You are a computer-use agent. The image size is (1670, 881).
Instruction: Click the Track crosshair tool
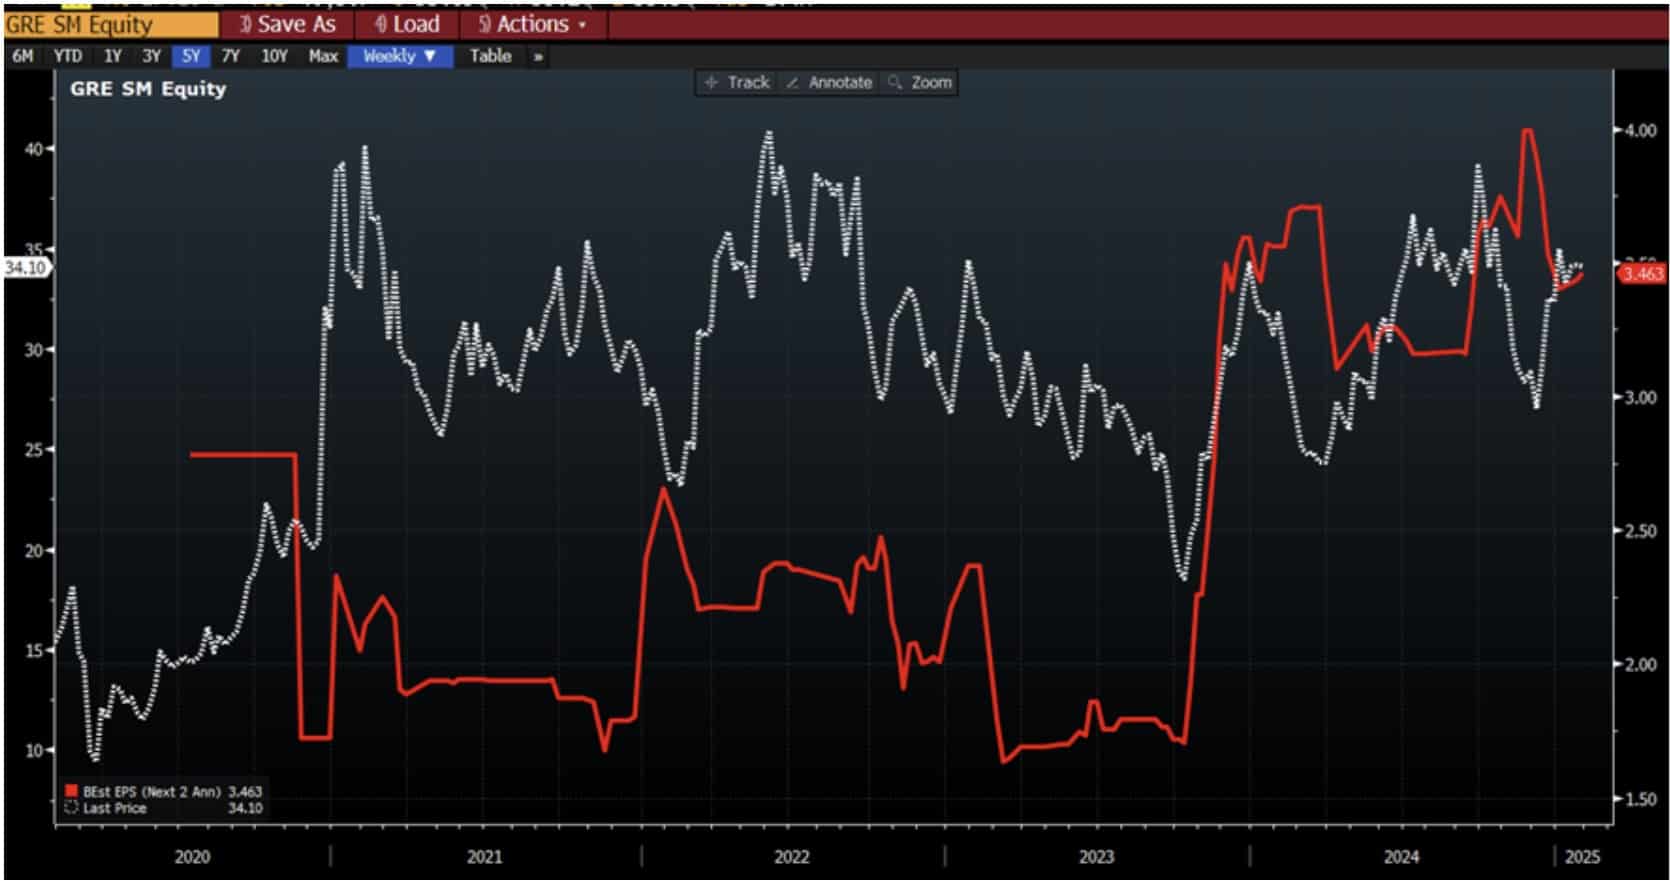[737, 83]
